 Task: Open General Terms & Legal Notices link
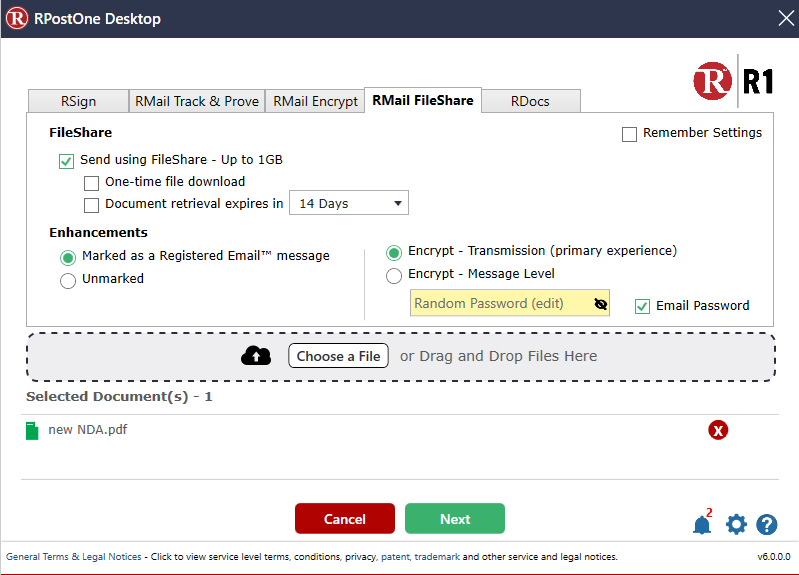click(x=74, y=557)
